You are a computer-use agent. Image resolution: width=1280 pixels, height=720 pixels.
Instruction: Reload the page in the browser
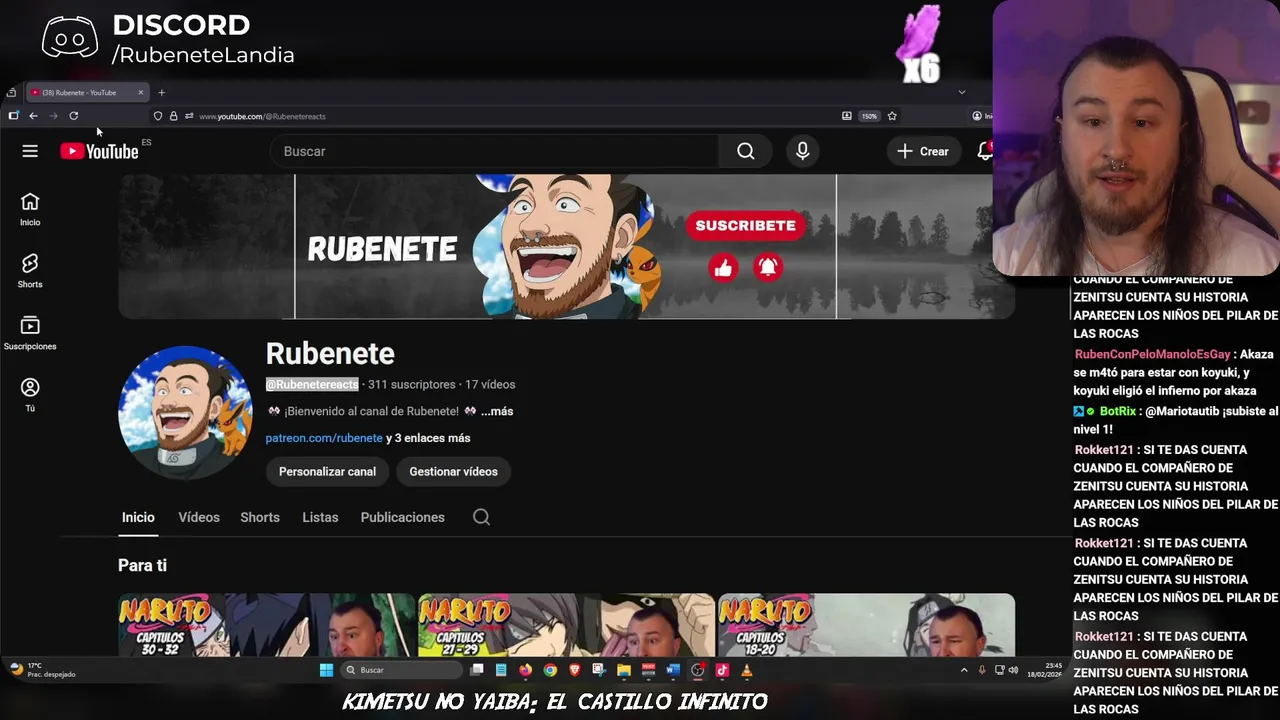[73, 116]
